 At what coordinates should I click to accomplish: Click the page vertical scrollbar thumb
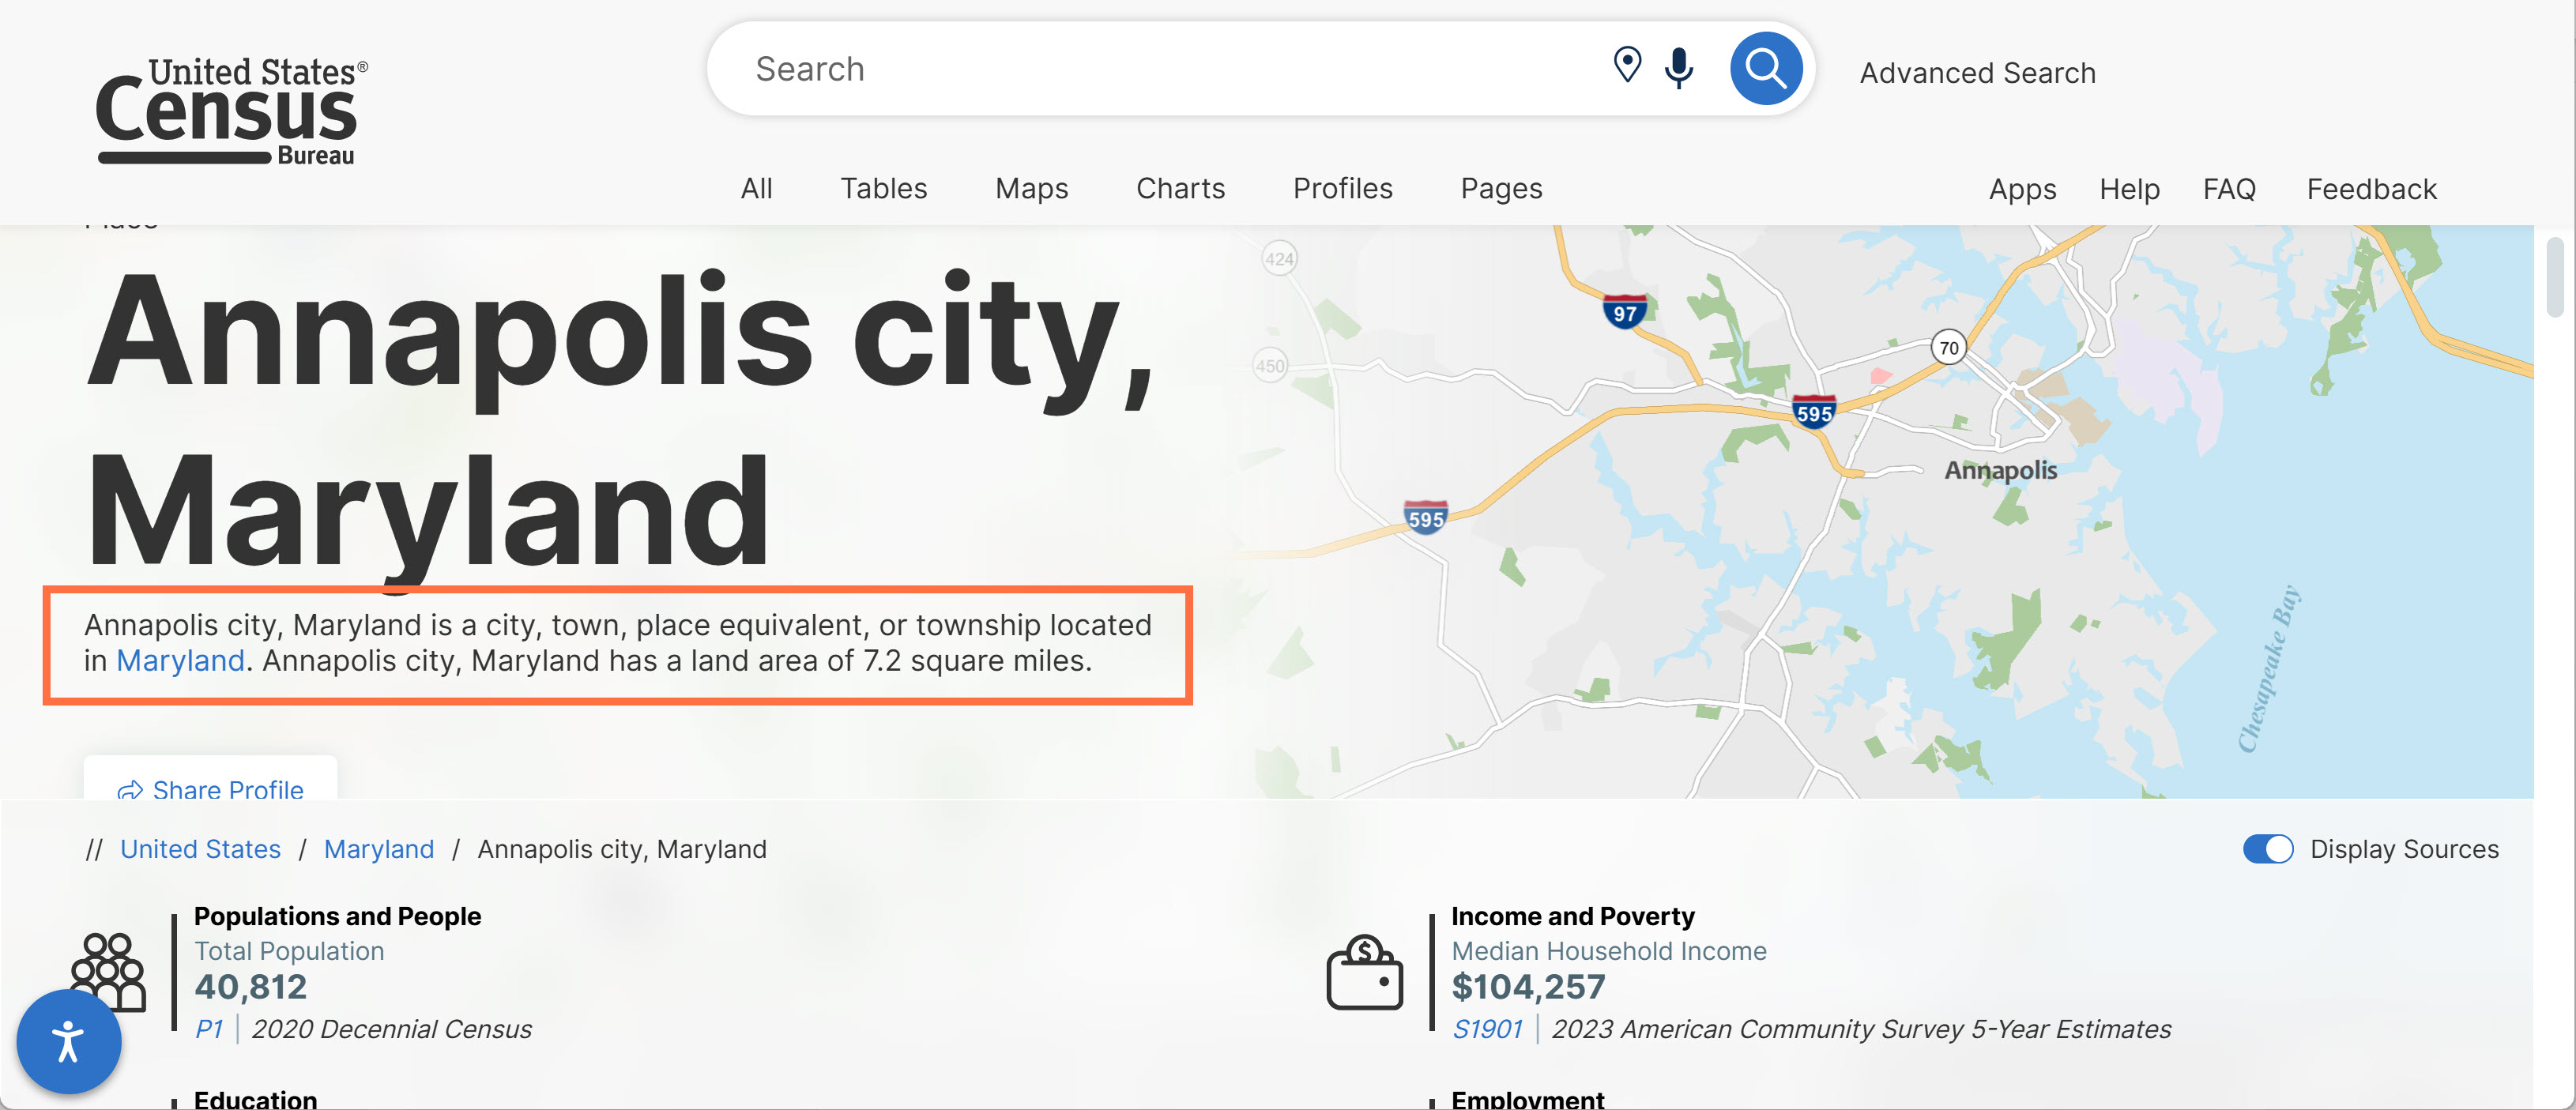[2554, 277]
